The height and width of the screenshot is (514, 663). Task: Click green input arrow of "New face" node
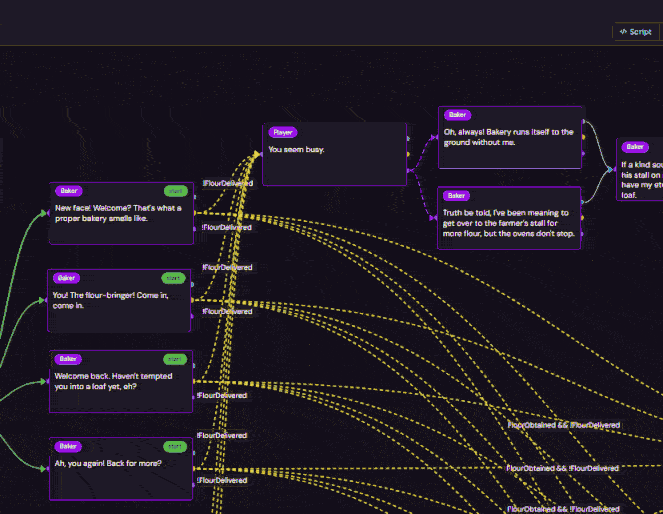(44, 213)
